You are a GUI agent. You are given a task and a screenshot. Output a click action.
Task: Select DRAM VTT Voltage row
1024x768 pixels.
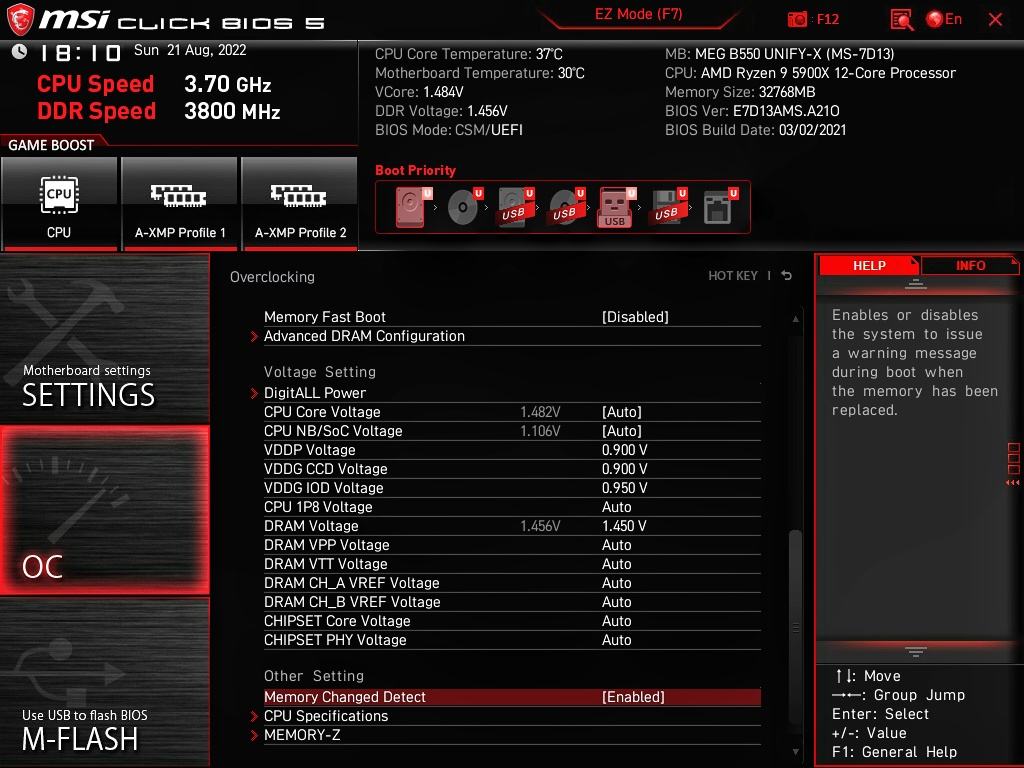tap(512, 564)
